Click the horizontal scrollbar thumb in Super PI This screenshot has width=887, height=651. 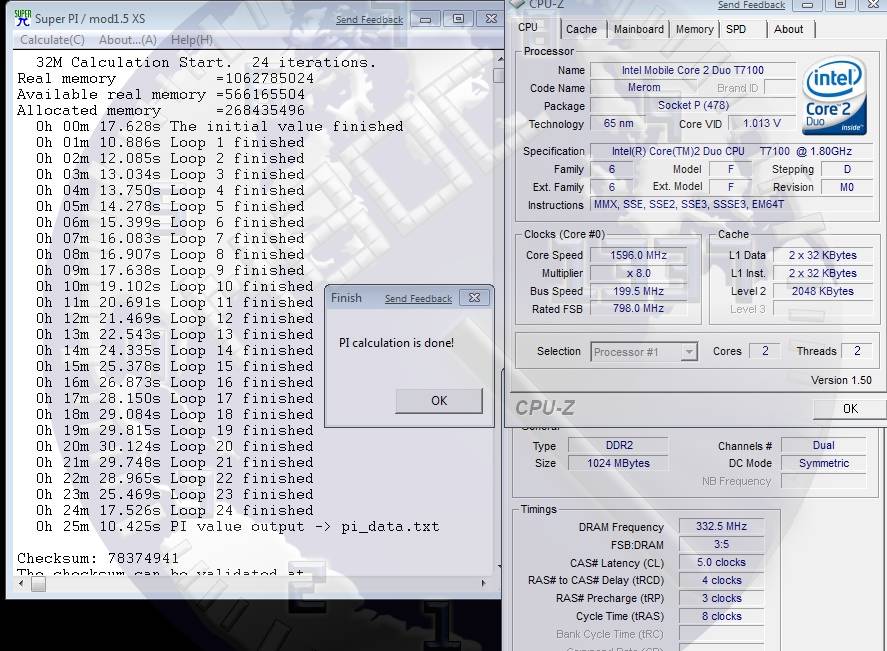38,584
